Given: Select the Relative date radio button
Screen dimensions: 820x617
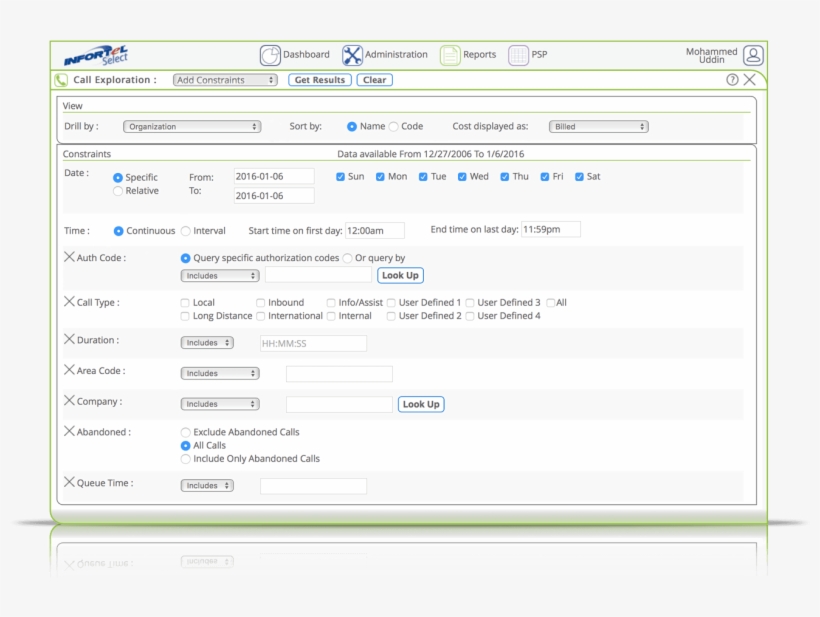Looking at the screenshot, I should click(x=117, y=189).
